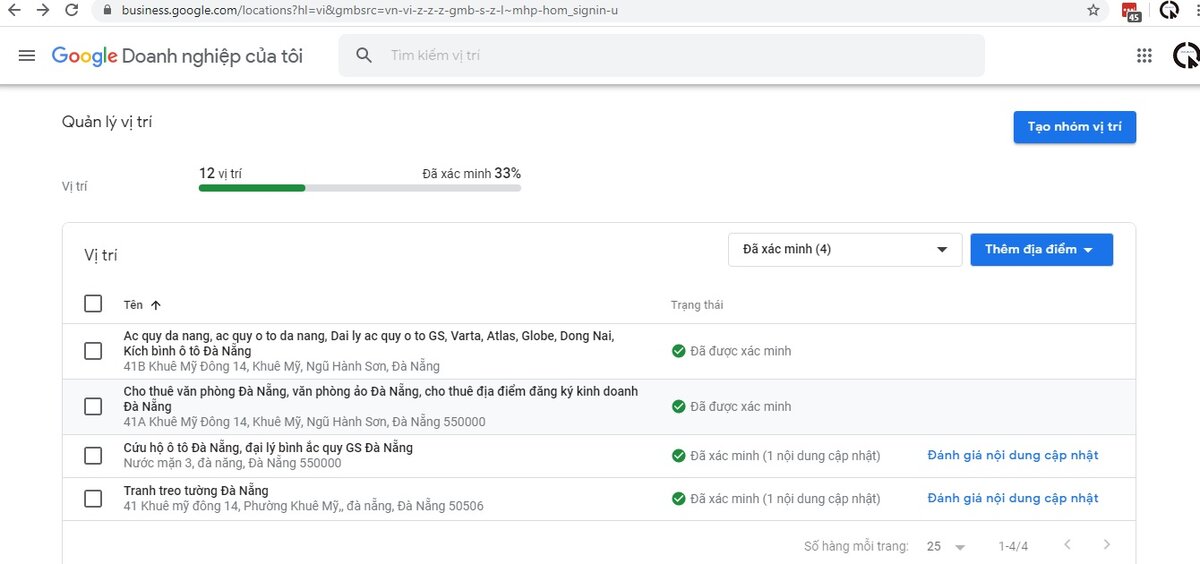Viewport: 1200px width, 564px height.
Task: Open the hamburger main menu
Action: (x=27, y=56)
